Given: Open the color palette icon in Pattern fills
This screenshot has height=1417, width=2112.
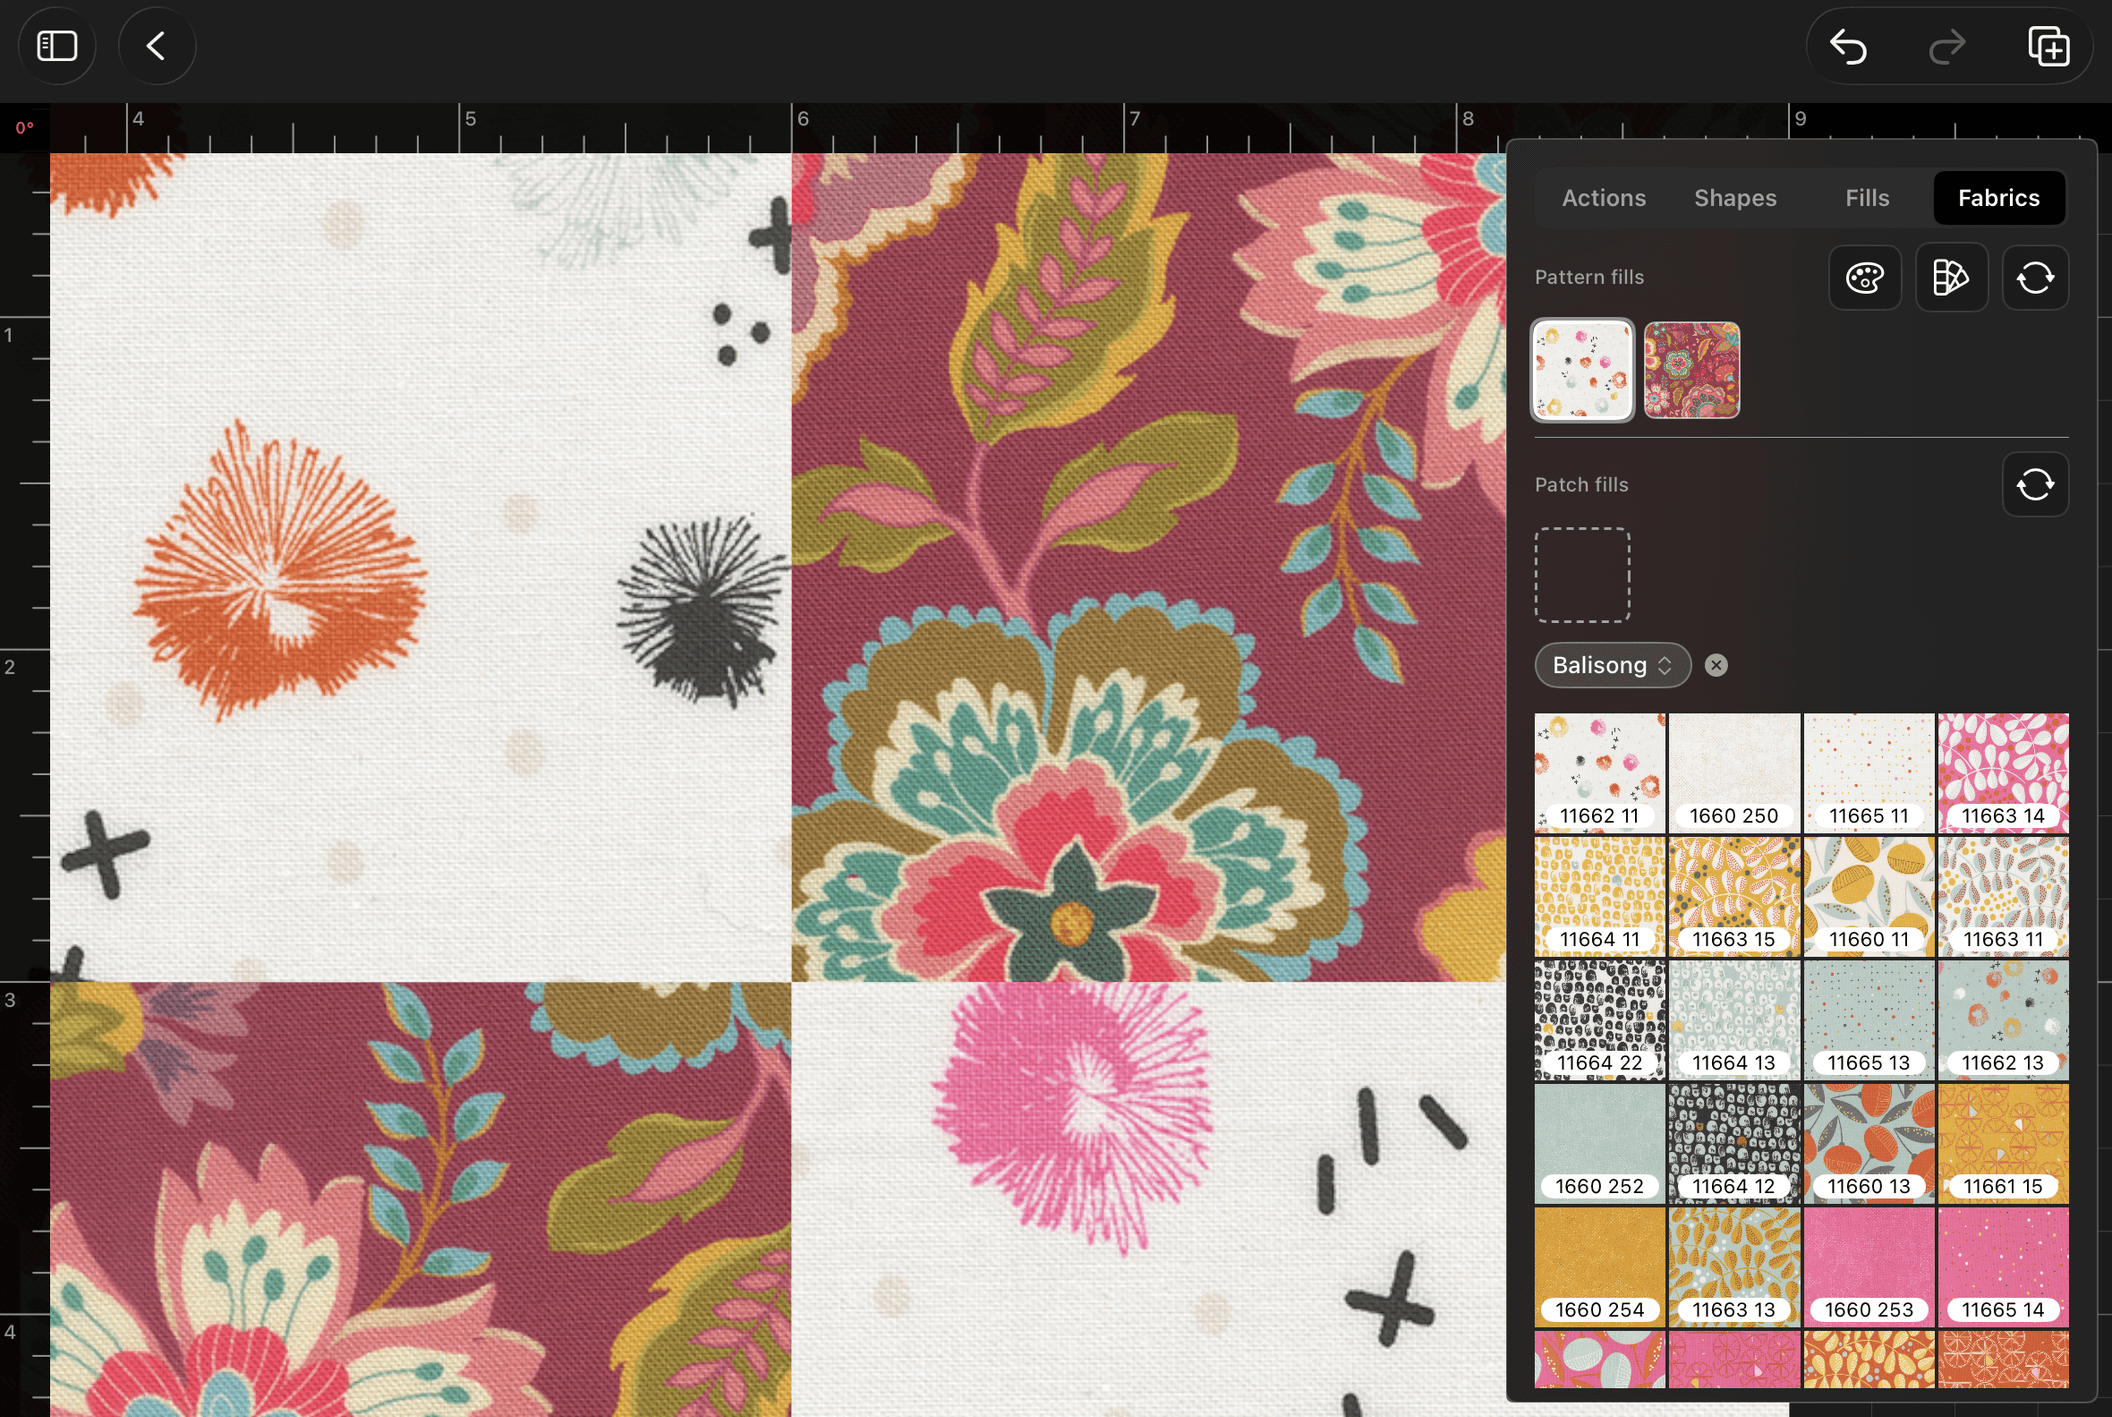Looking at the screenshot, I should pos(1865,277).
